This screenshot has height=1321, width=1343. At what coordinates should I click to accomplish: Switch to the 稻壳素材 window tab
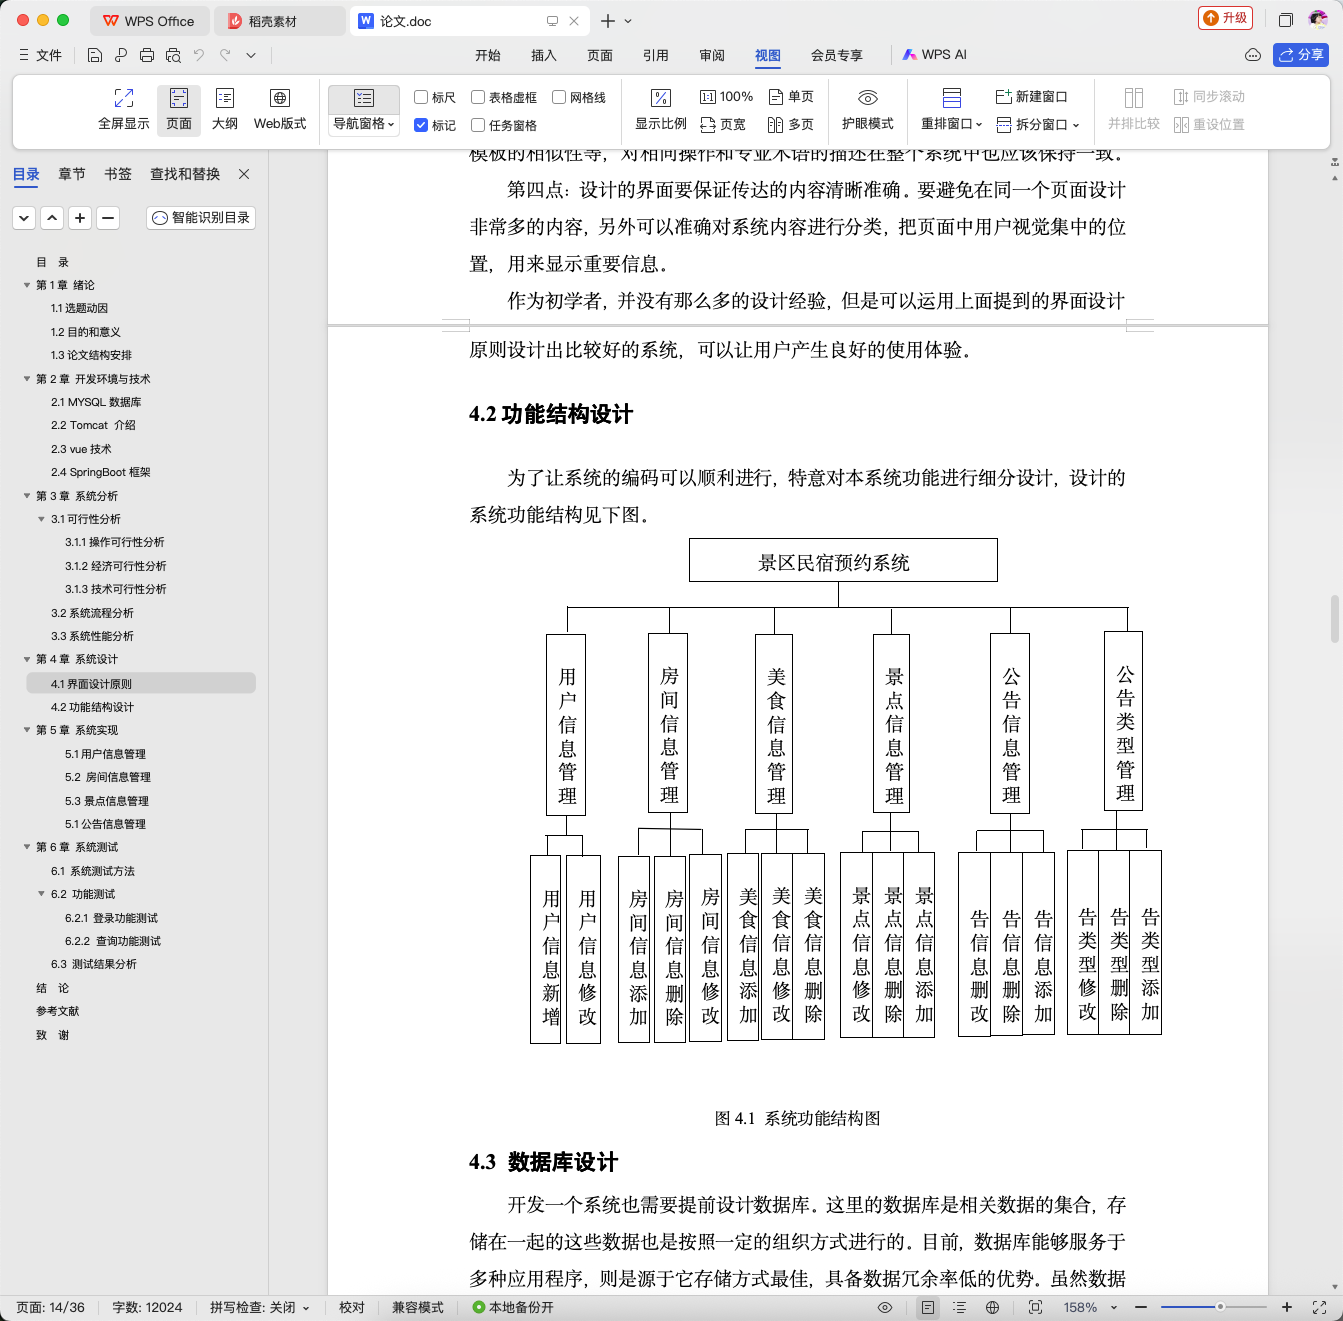point(281,21)
